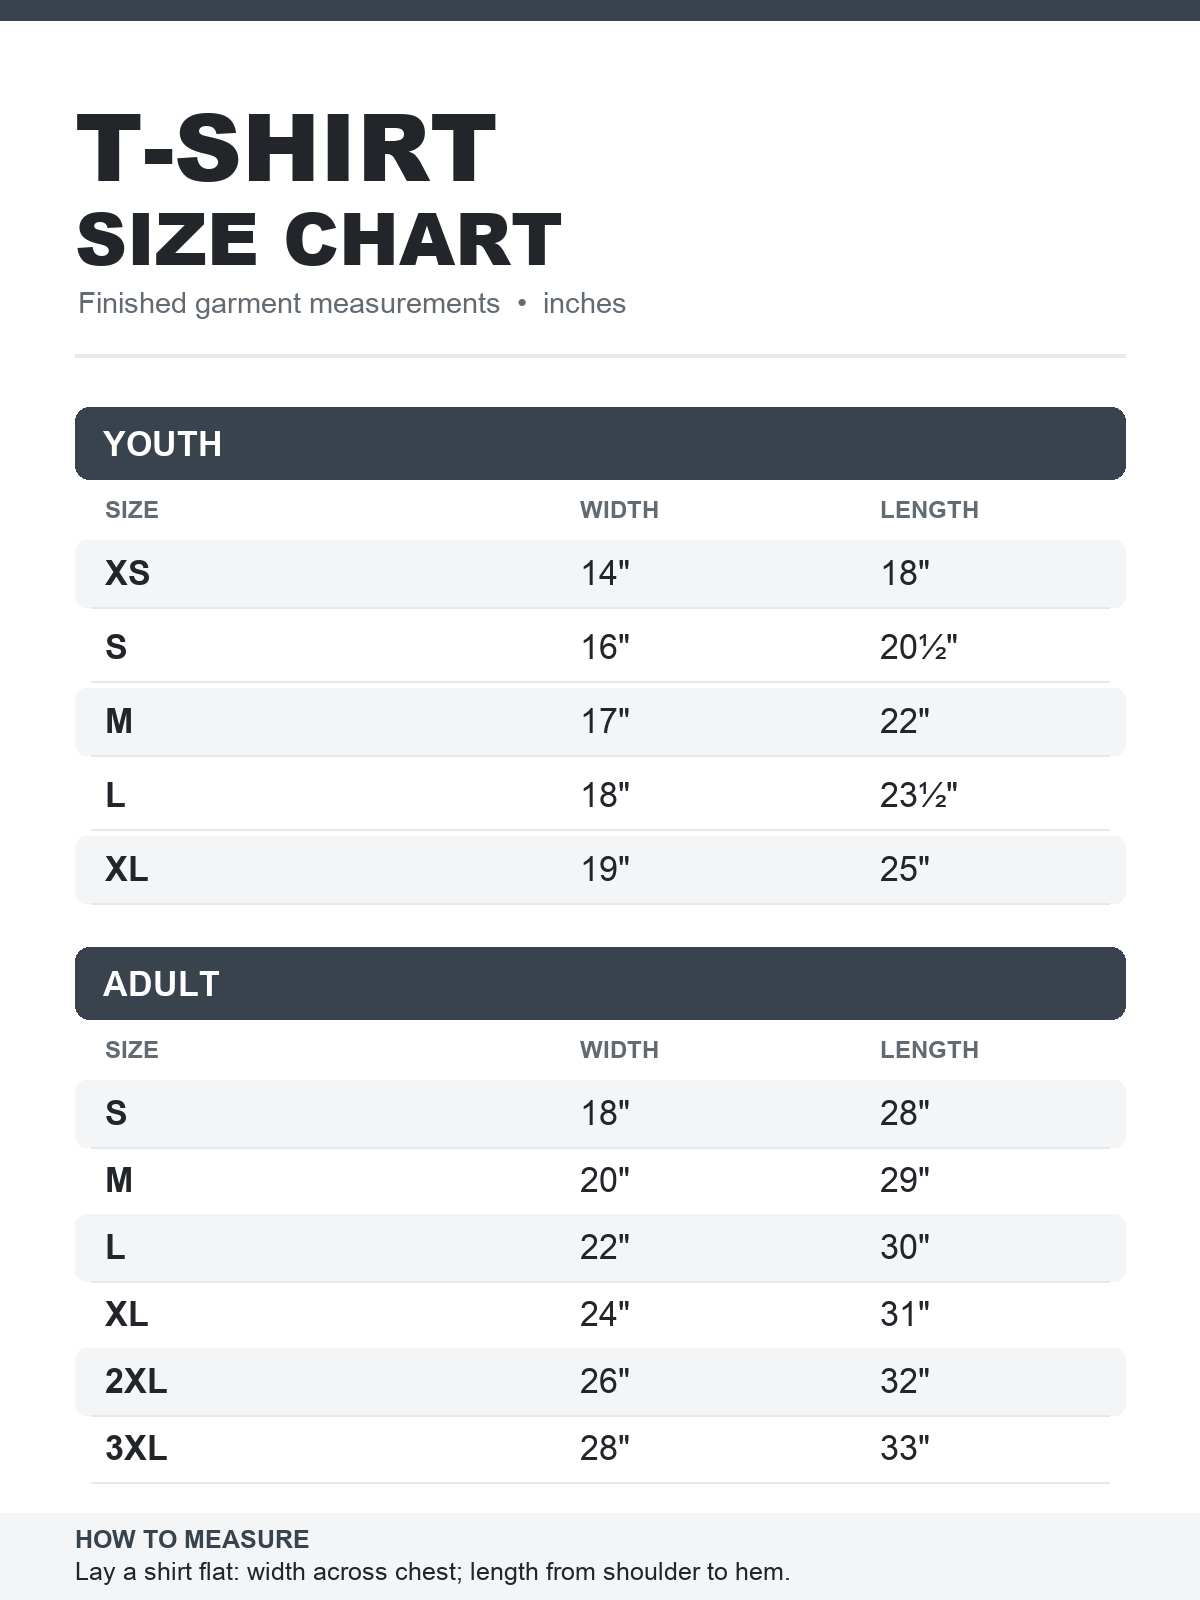Select Adult 2XL size row label
The width and height of the screenshot is (1200, 1600).
pyautogui.click(x=136, y=1381)
